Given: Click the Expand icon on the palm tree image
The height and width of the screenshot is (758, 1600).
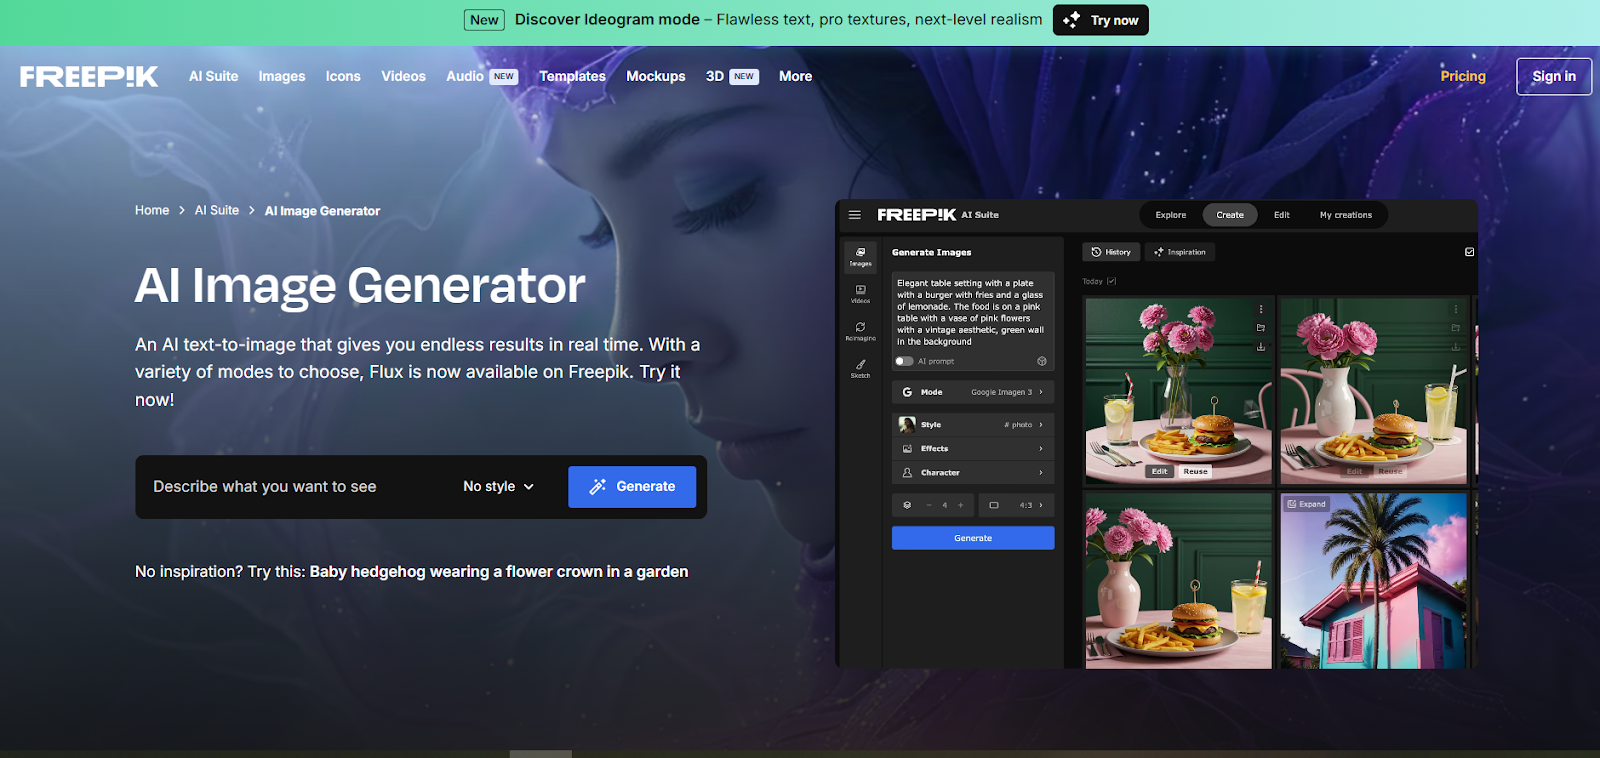Looking at the screenshot, I should [1292, 504].
